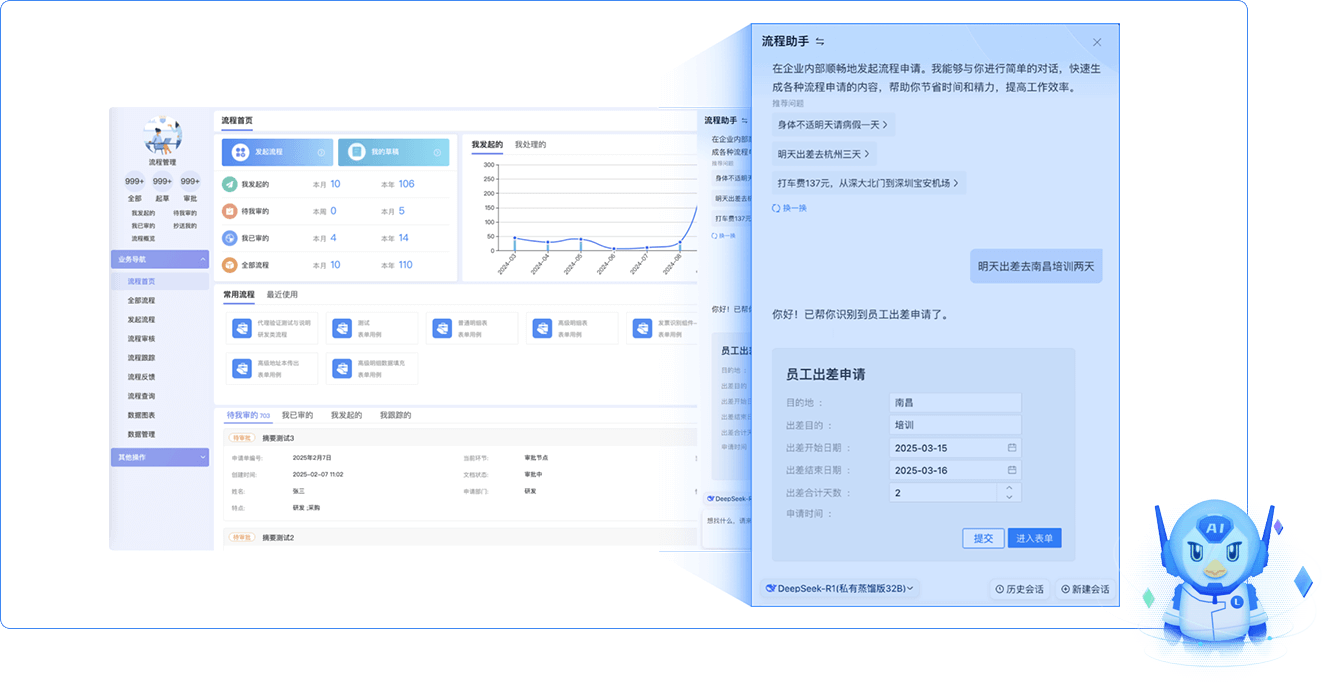Screen dimensions: 1322x683
Task: Open the 高级明细表 form template
Action: pyautogui.click(x=569, y=329)
